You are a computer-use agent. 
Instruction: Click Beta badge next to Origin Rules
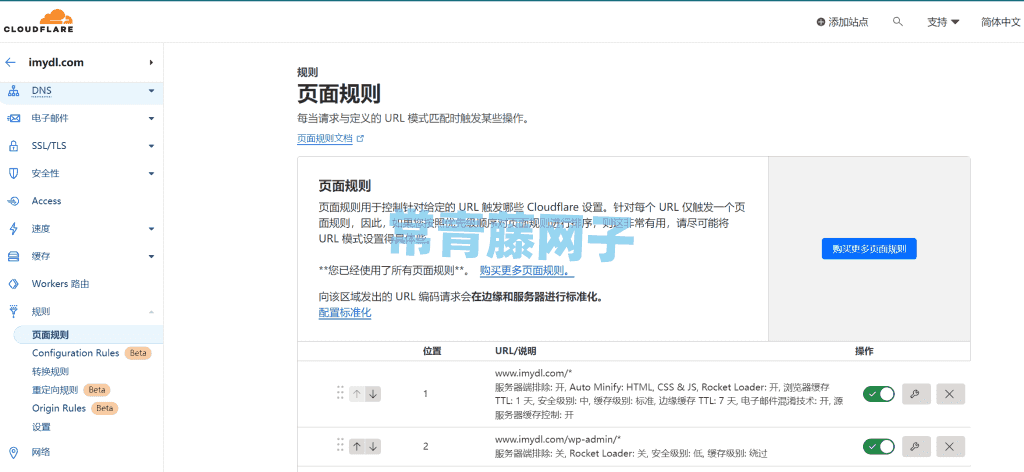(x=105, y=409)
